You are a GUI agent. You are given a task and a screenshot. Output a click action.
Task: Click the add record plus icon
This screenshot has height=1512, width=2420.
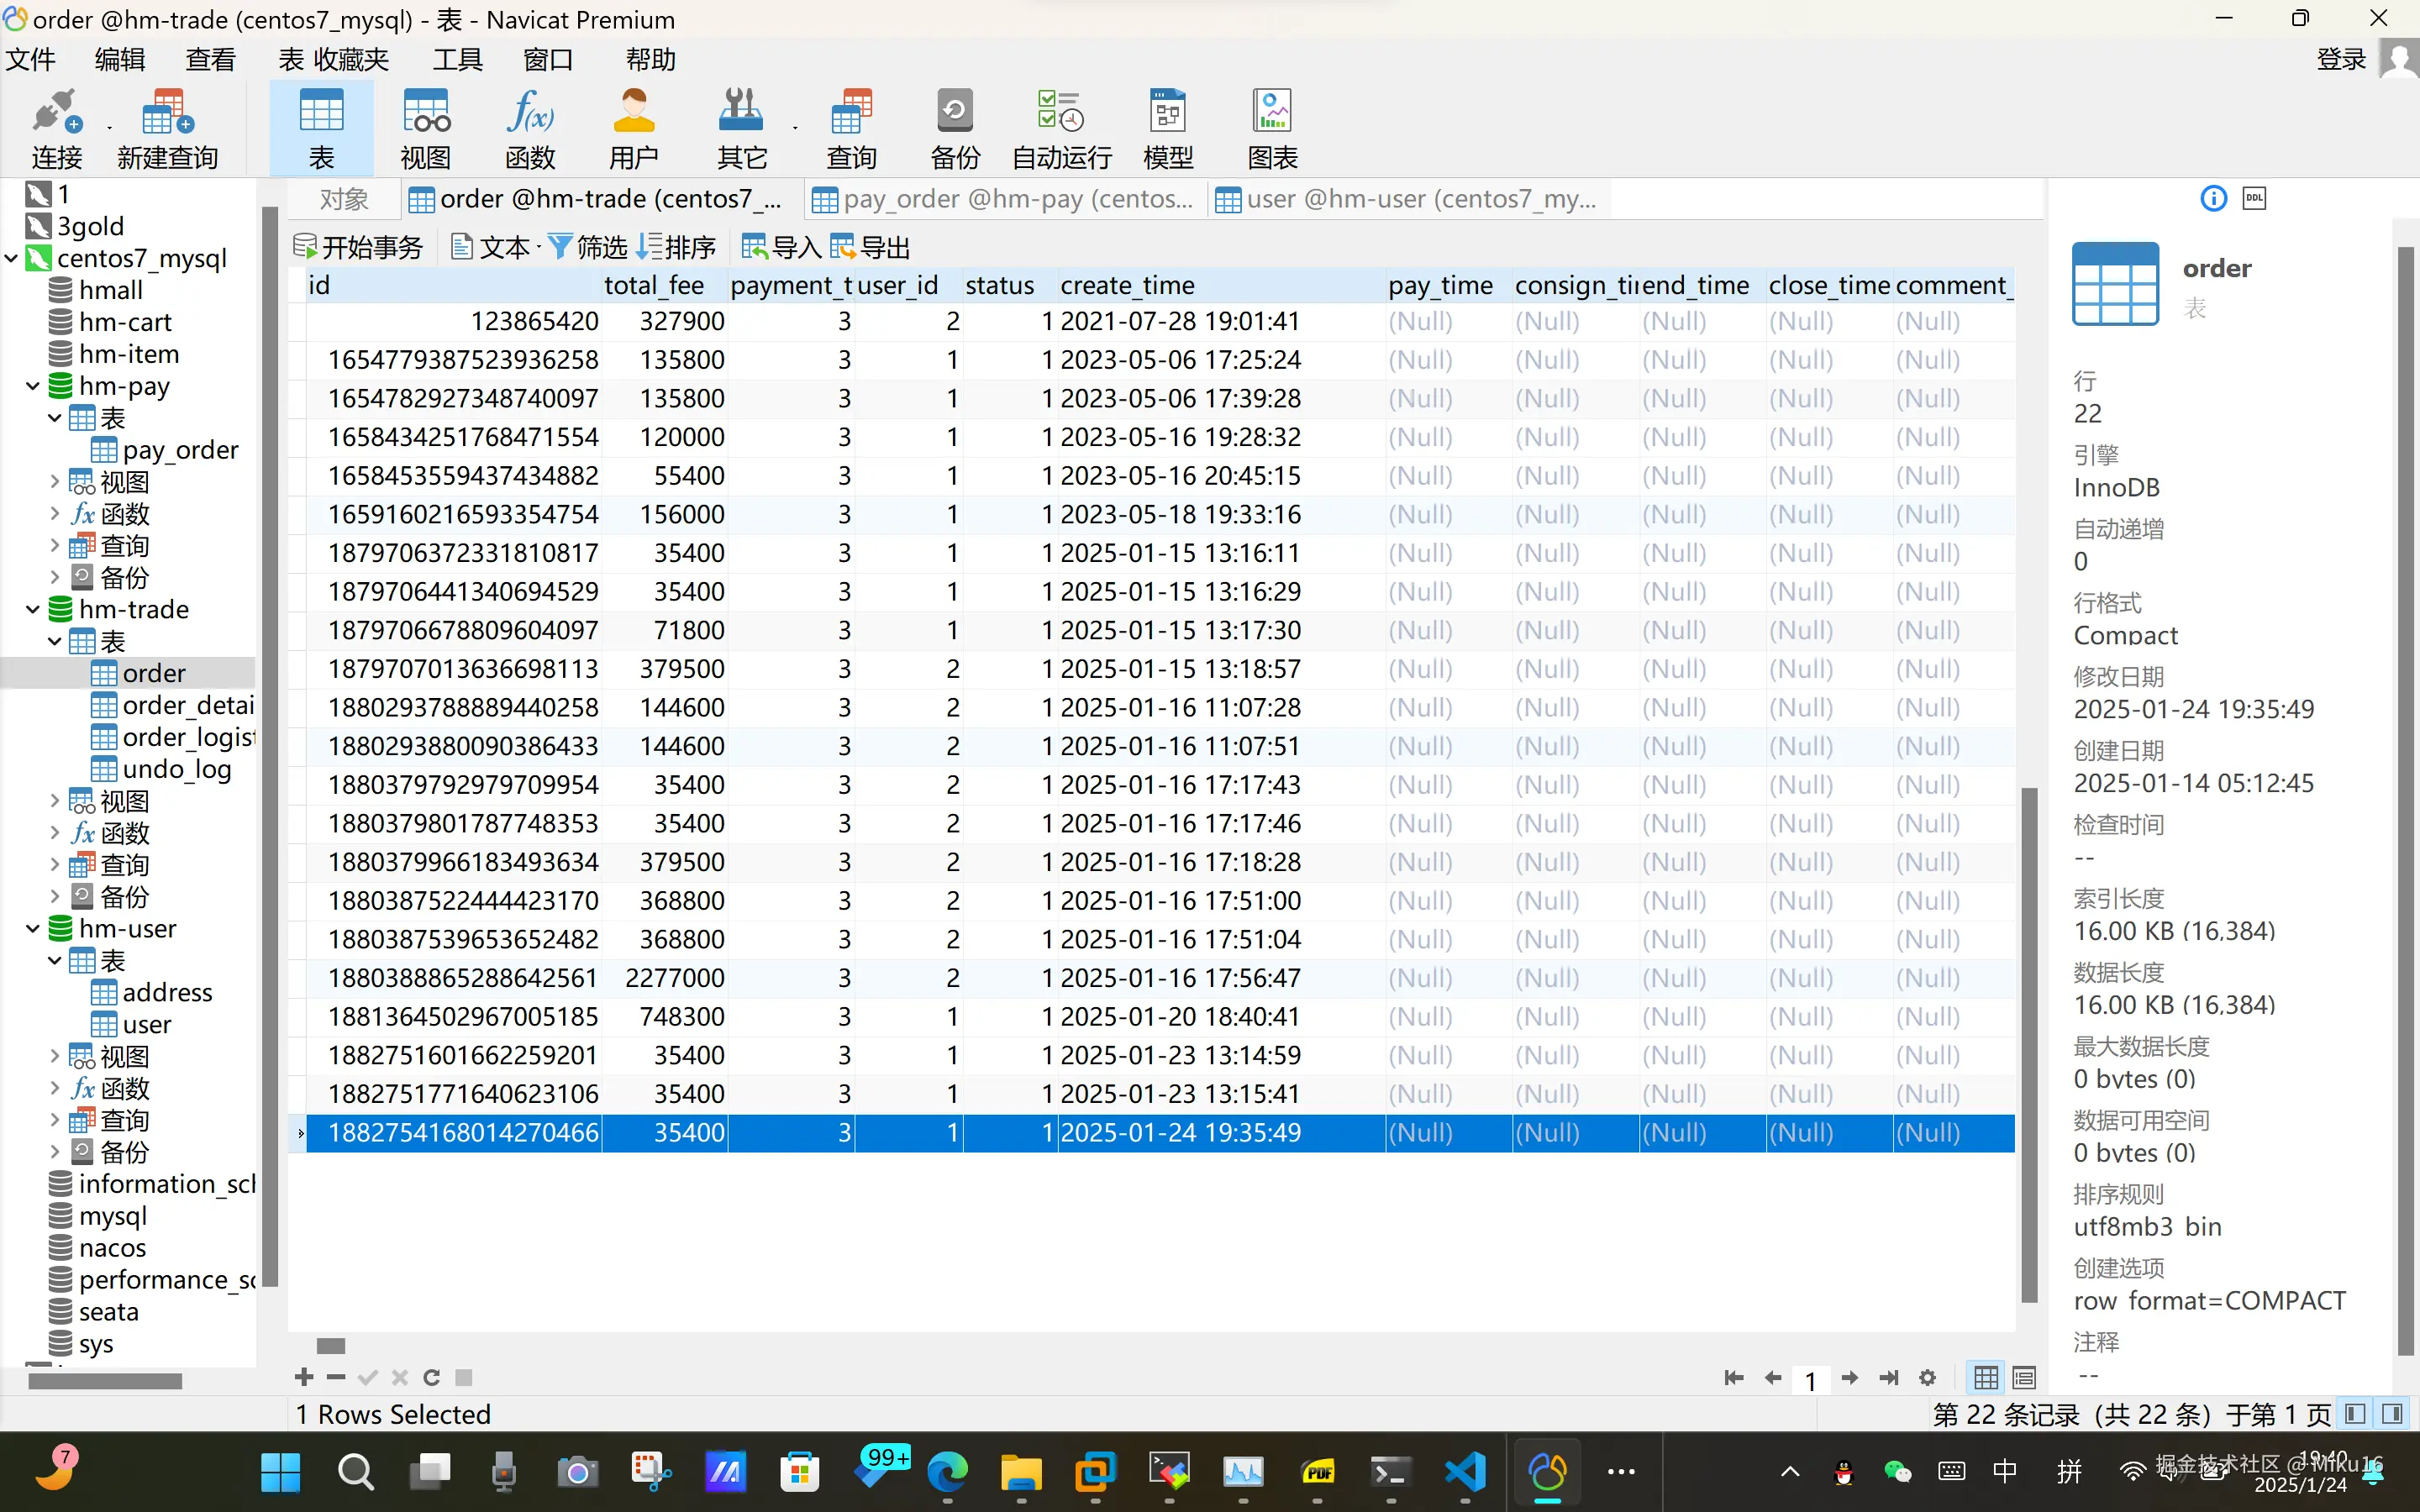[x=304, y=1377]
